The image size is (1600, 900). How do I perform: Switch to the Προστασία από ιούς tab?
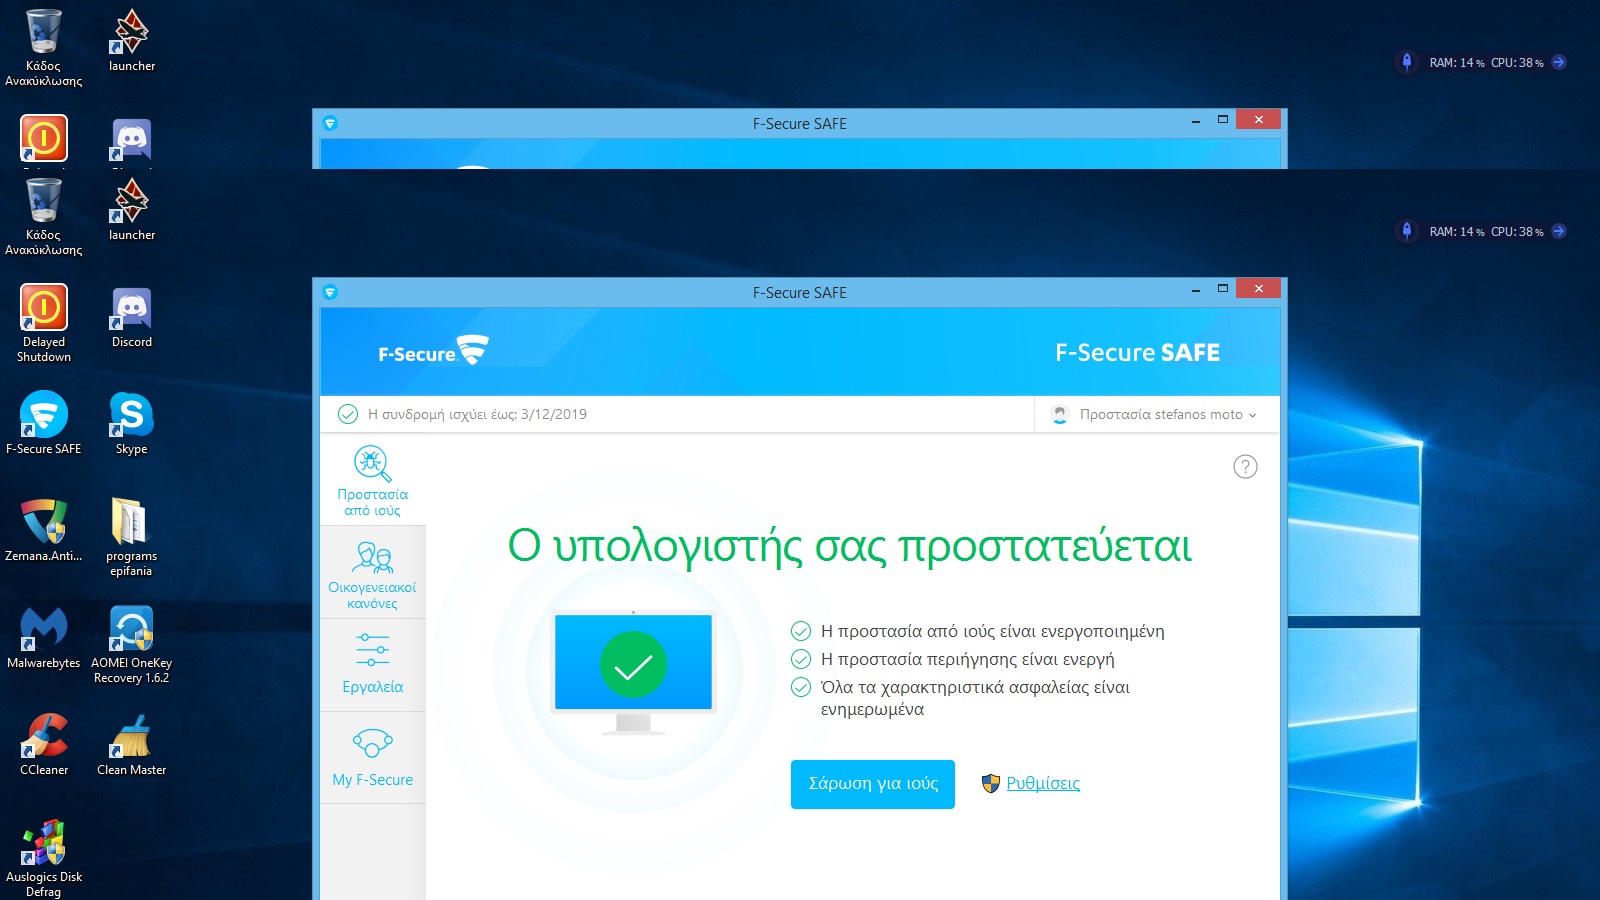(x=373, y=480)
